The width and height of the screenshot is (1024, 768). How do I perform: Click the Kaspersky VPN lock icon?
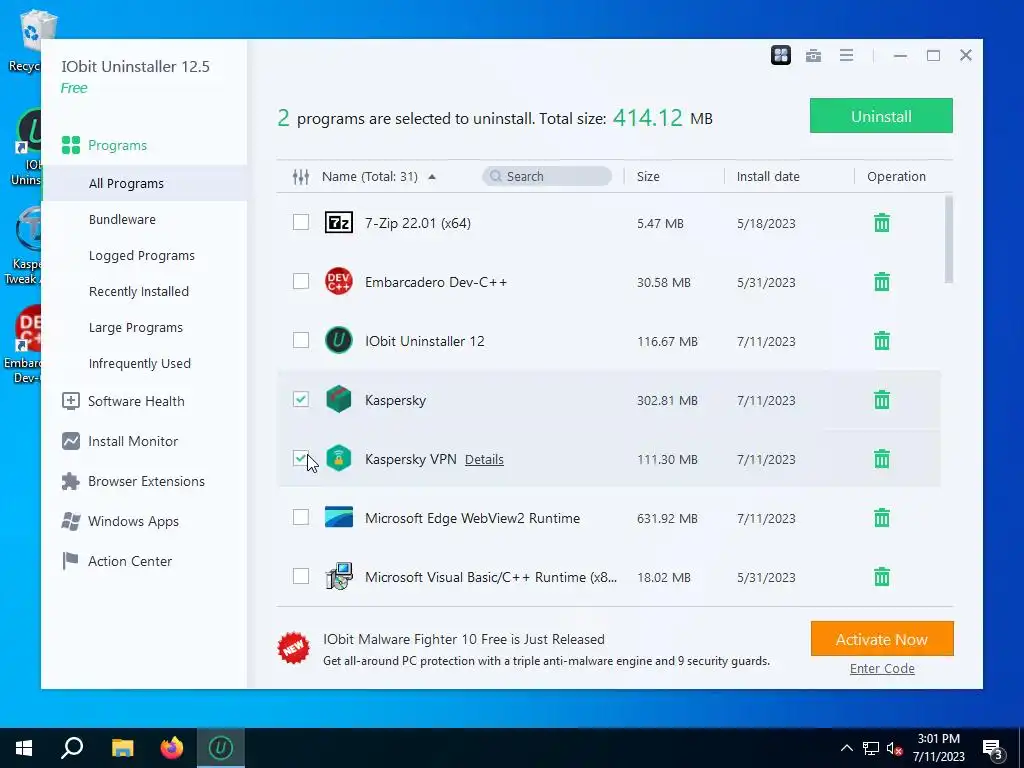[x=338, y=458]
